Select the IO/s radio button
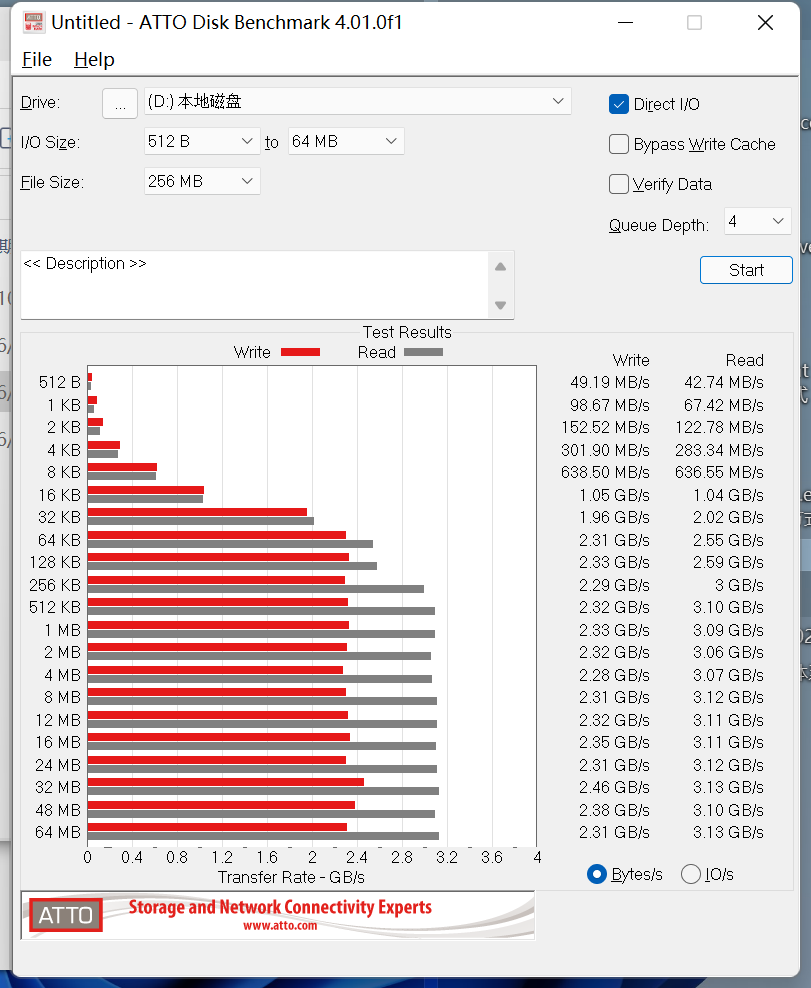 pyautogui.click(x=691, y=874)
